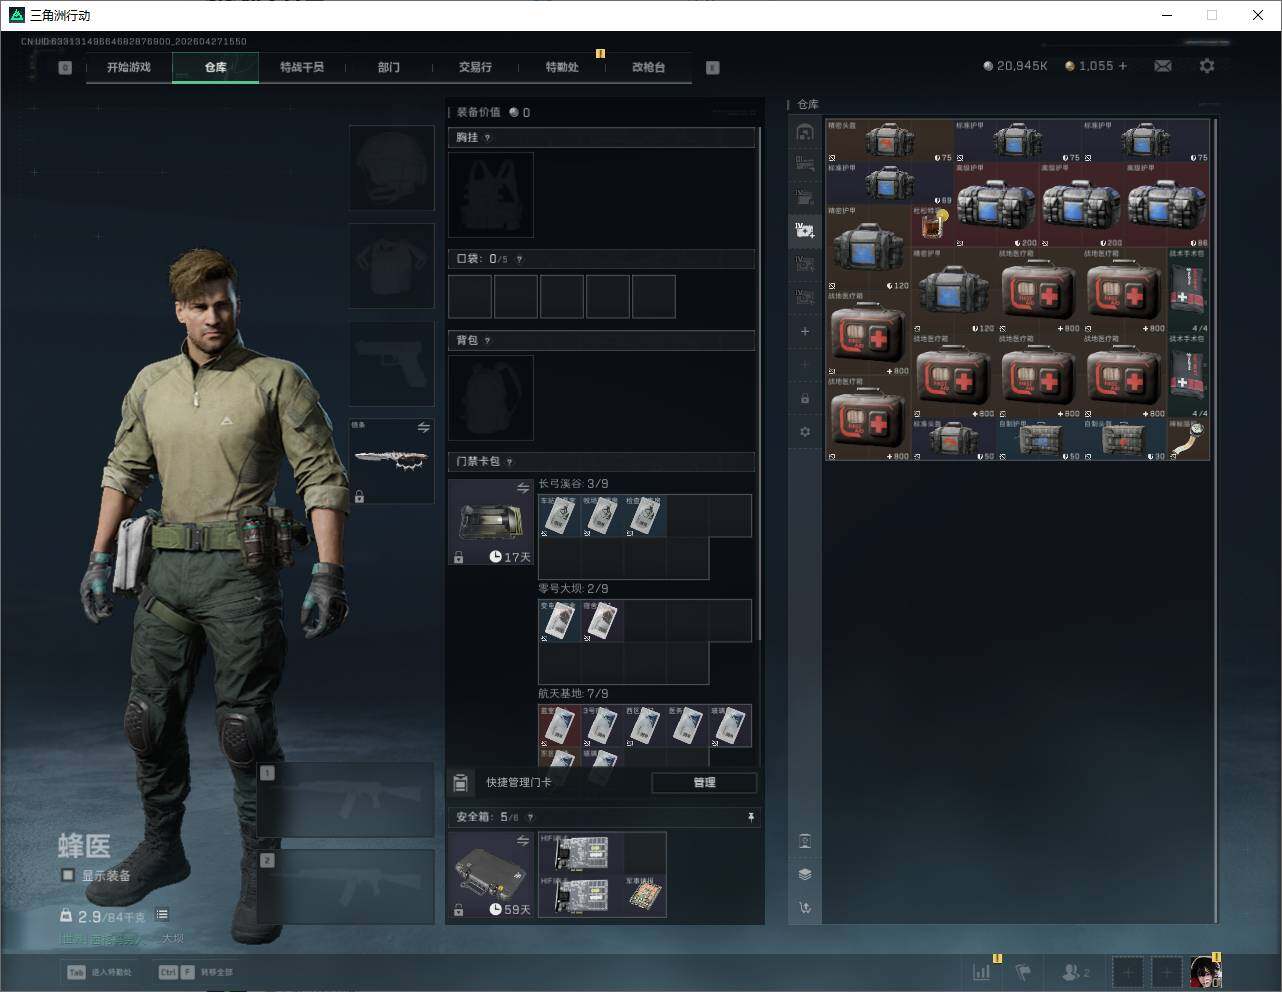Image resolution: width=1282 pixels, height=992 pixels.
Task: Click the empty helmet equipment slot
Action: tap(392, 168)
